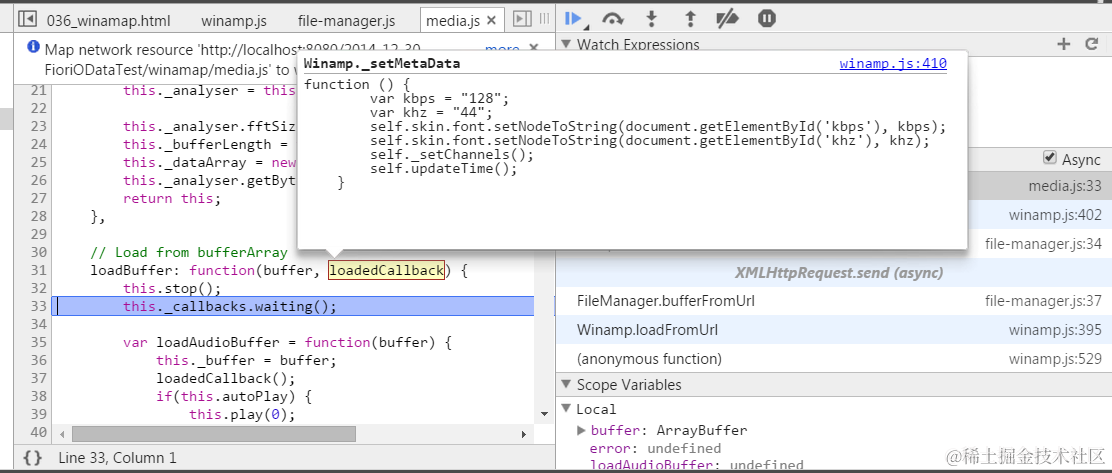Open the media.js:33 call frame link
1112x473 pixels.
(1064, 187)
